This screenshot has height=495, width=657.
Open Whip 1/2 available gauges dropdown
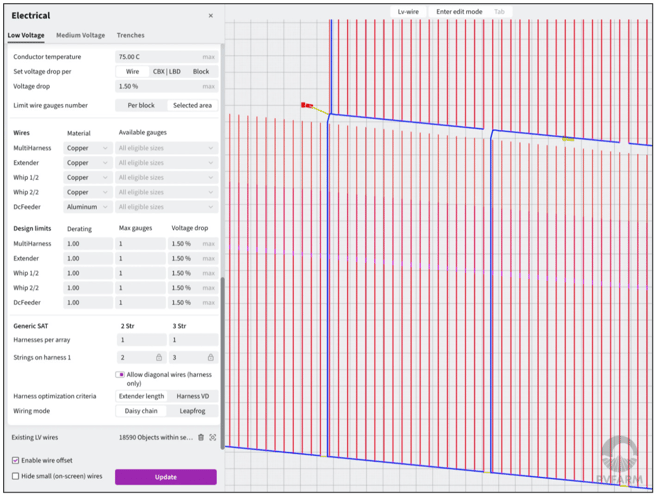[166, 177]
